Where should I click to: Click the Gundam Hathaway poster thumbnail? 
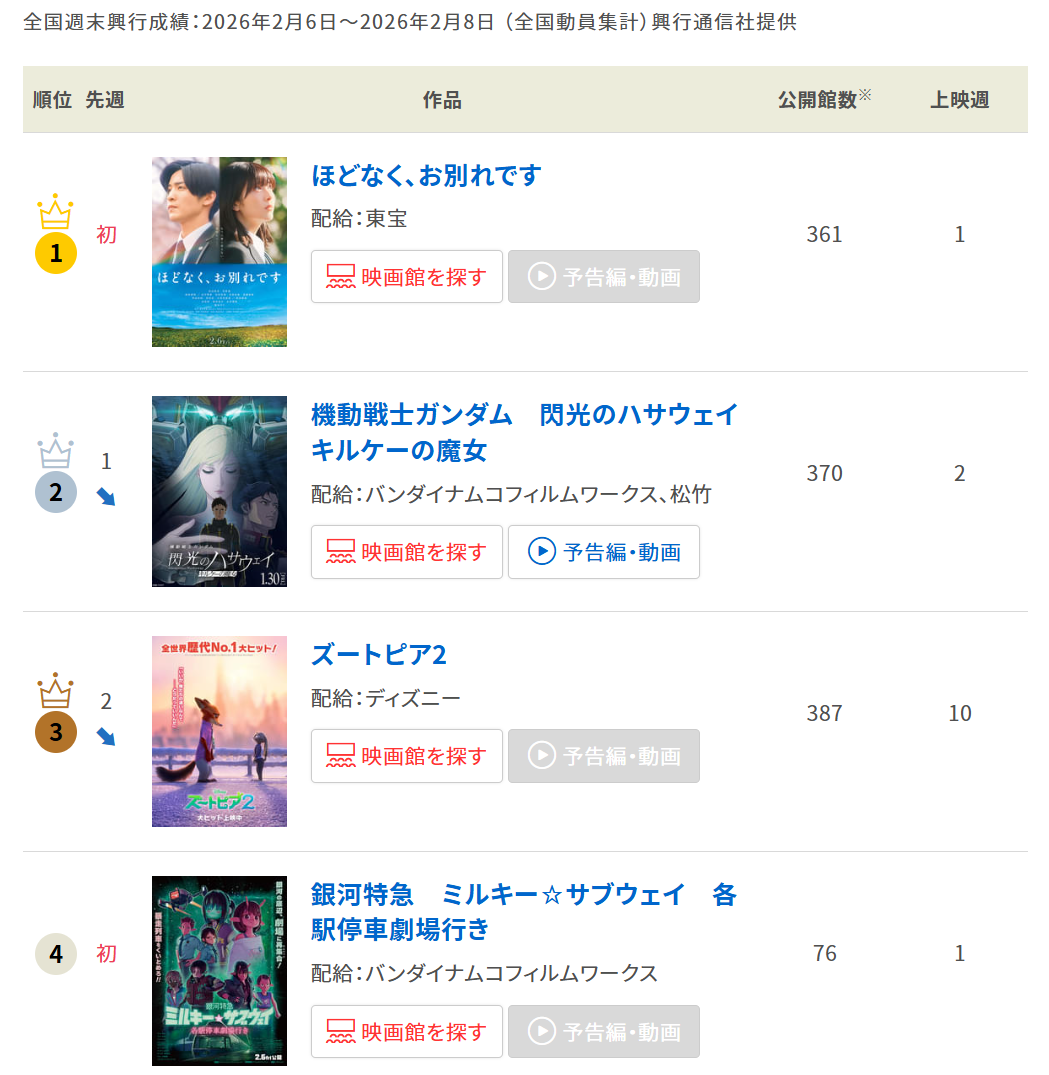point(219,491)
